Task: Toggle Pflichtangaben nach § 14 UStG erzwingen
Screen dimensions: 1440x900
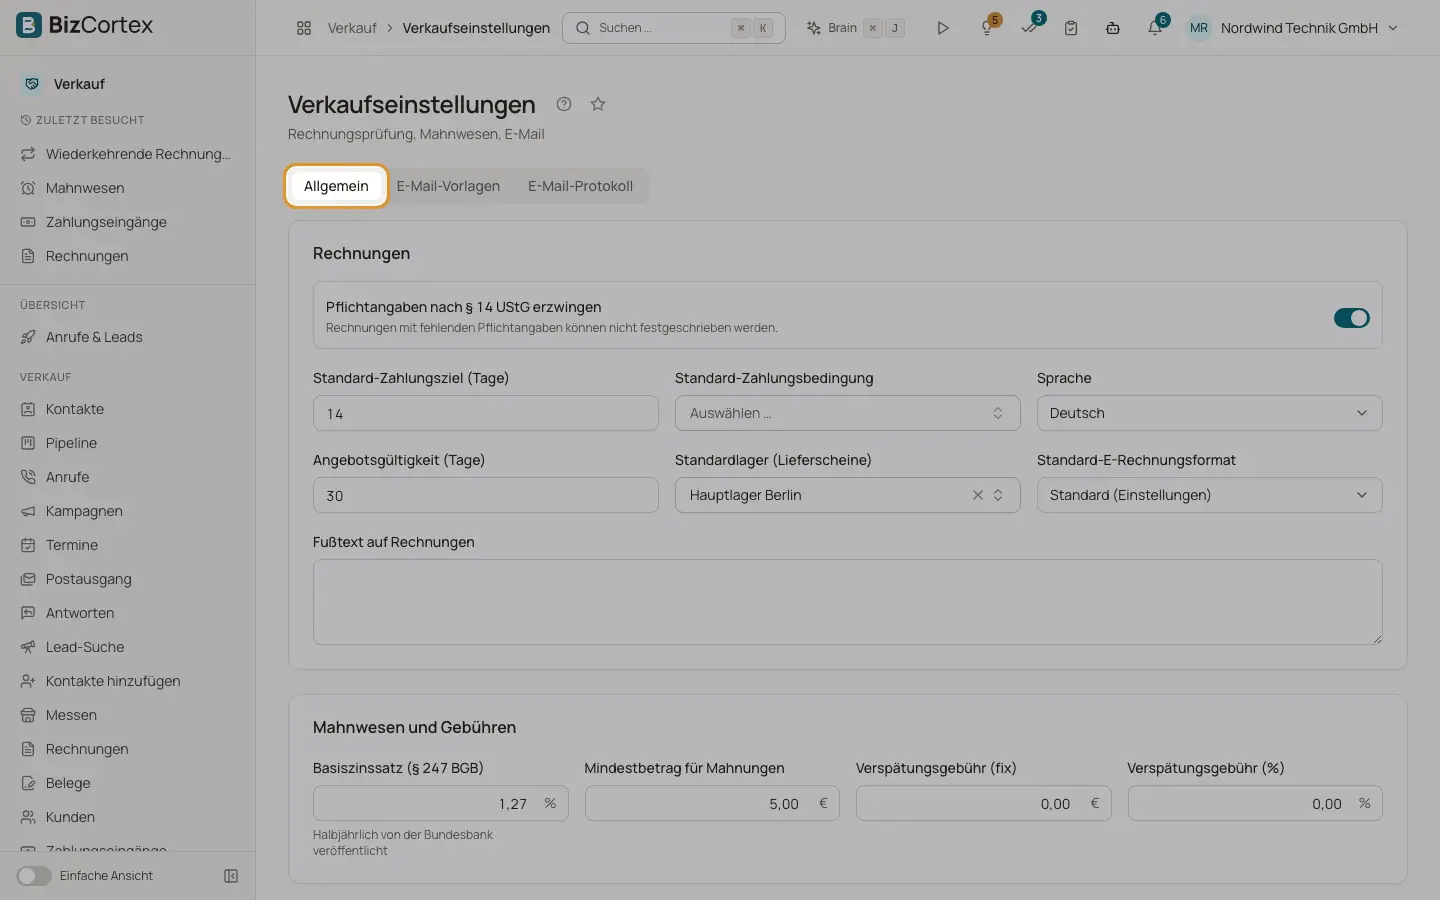Action: coord(1351,318)
